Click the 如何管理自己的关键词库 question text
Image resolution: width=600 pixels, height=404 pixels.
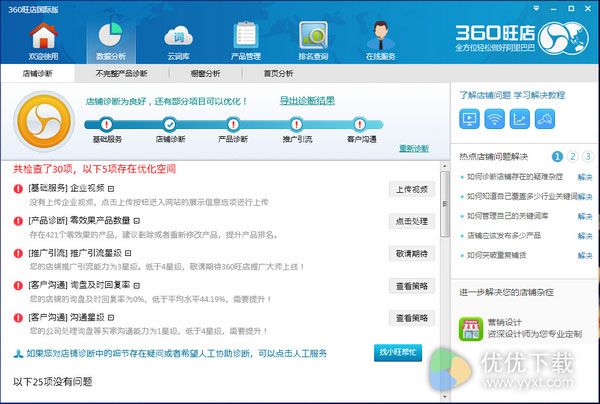point(507,216)
